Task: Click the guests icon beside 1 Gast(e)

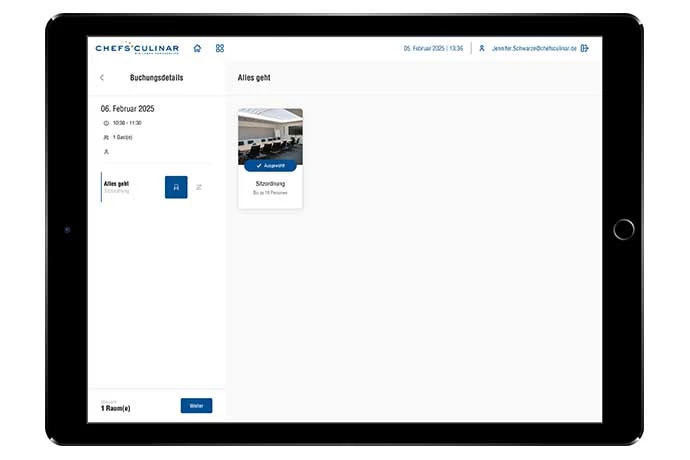Action: [106, 137]
